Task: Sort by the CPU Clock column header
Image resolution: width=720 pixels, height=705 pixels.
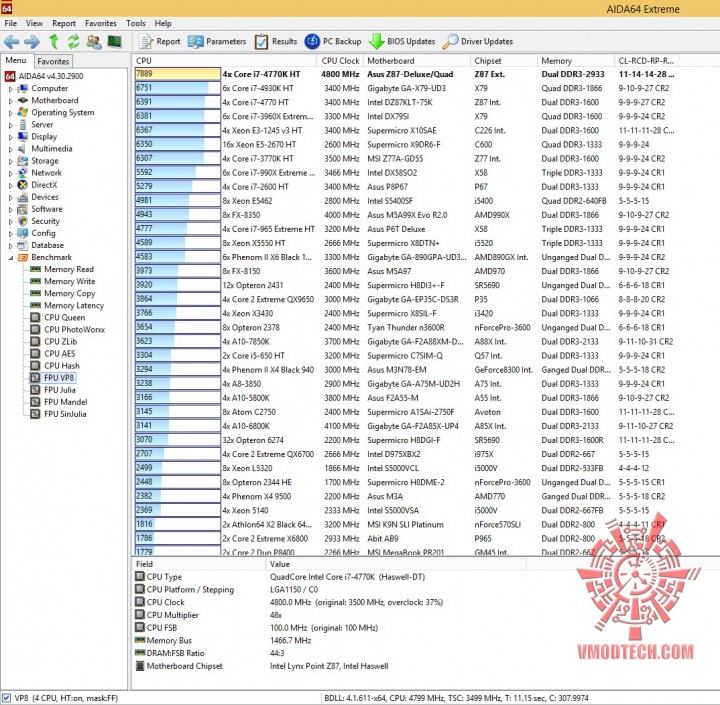Action: pyautogui.click(x=340, y=61)
